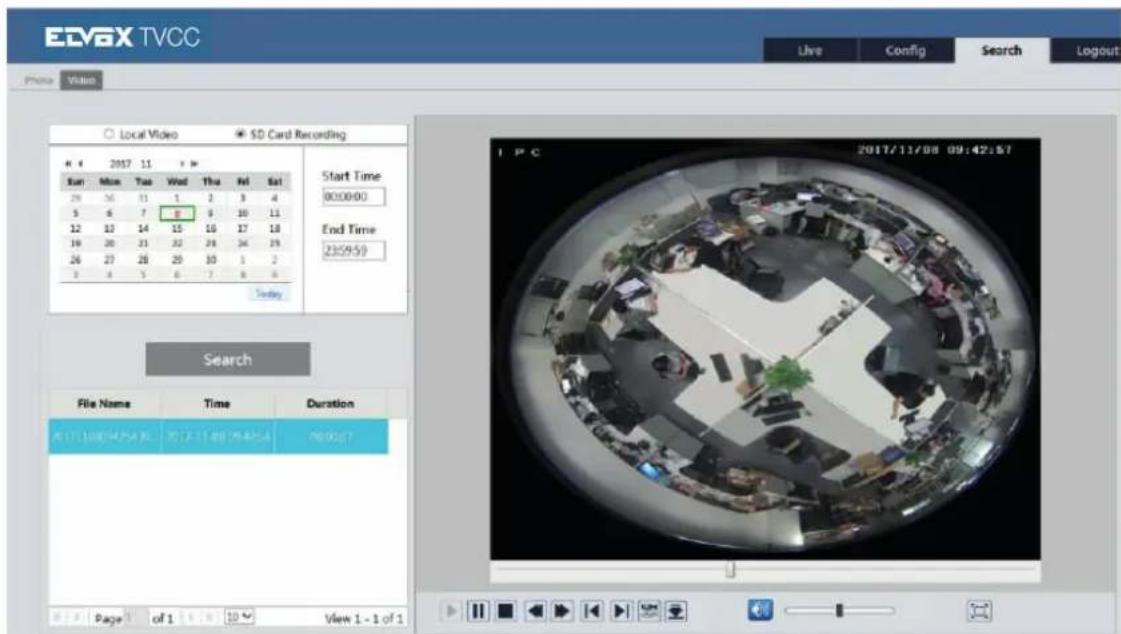
Task: Open the Search tab
Action: (x=1002, y=51)
